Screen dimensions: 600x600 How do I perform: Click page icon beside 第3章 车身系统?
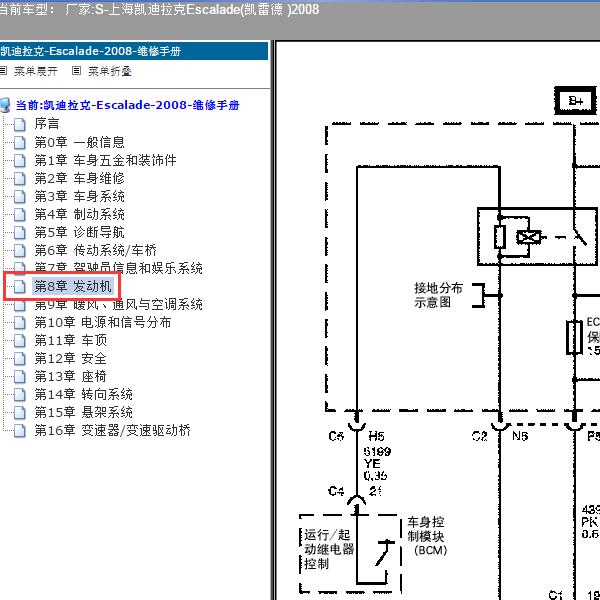(20, 196)
